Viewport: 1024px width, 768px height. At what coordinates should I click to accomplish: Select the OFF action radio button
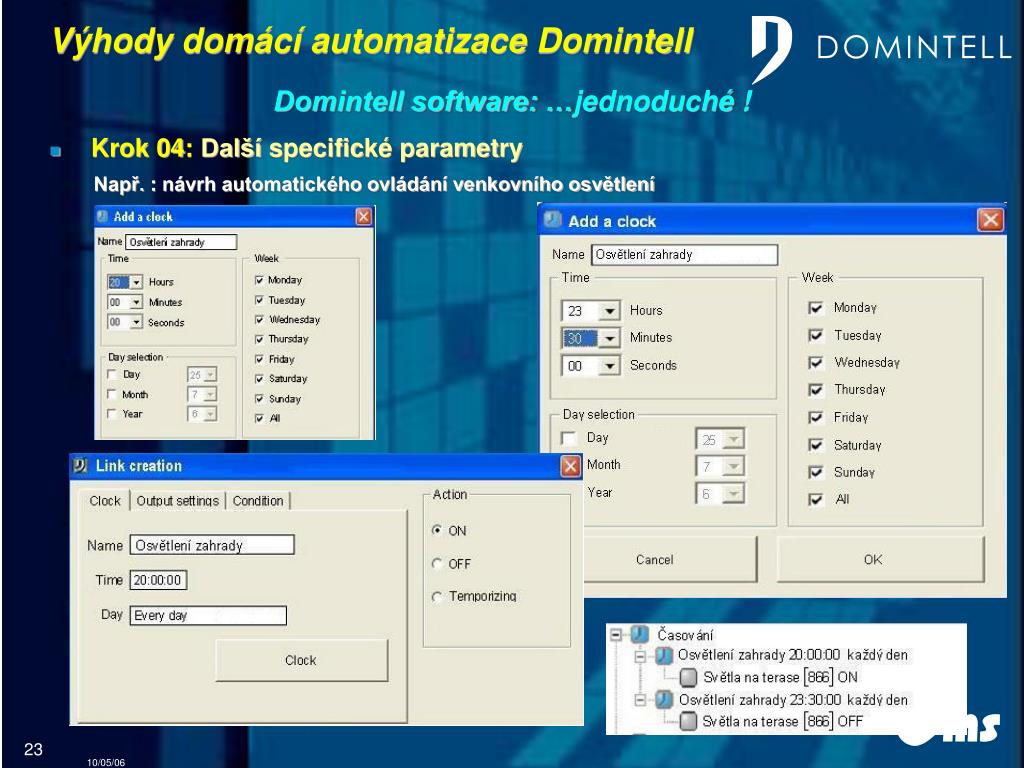click(x=437, y=564)
